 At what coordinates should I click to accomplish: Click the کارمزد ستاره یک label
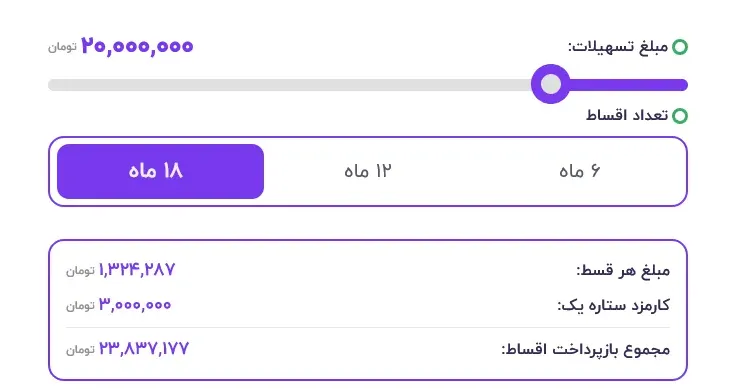[613, 305]
